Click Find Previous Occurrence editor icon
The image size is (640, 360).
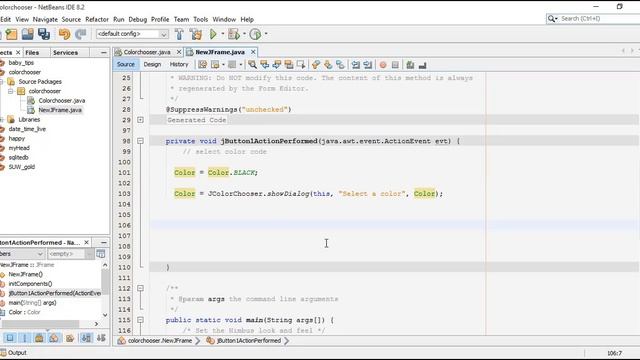tap(264, 64)
